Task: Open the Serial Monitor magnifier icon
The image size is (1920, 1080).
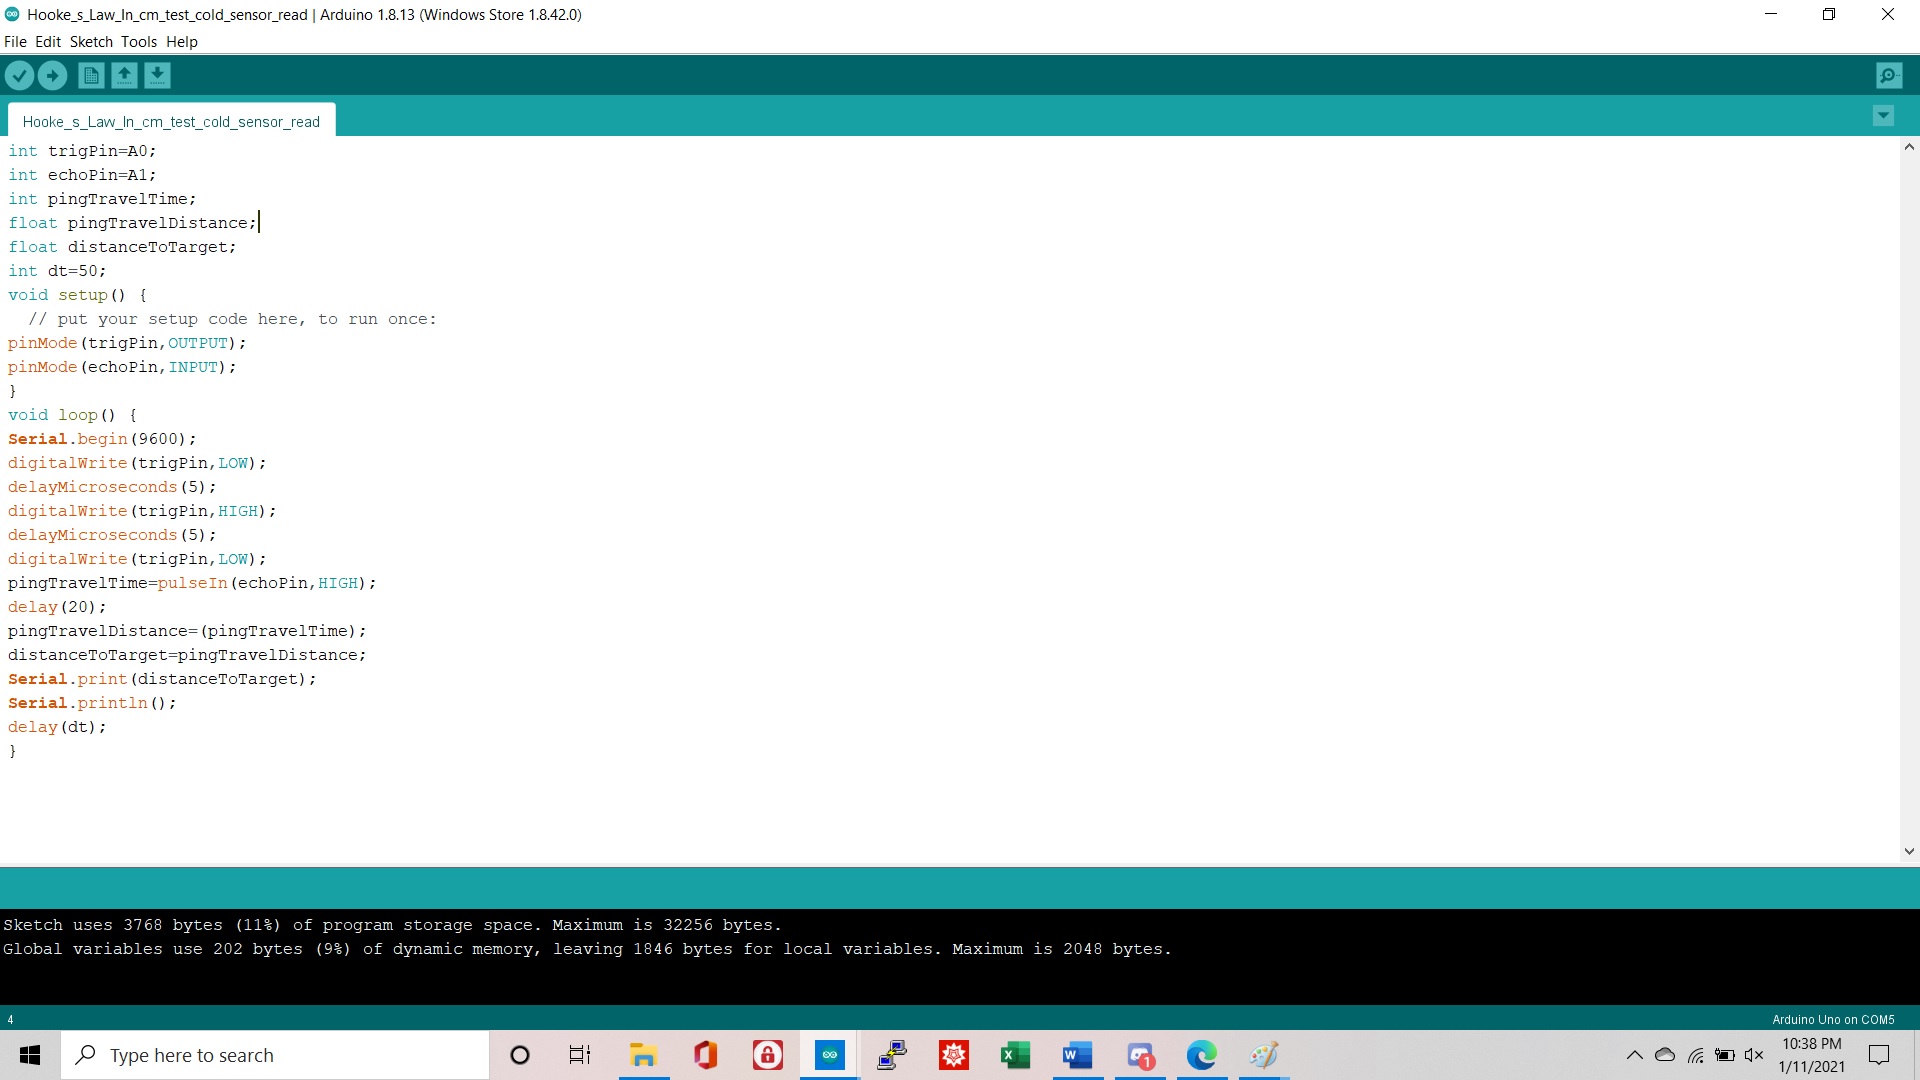Action: coord(1888,75)
